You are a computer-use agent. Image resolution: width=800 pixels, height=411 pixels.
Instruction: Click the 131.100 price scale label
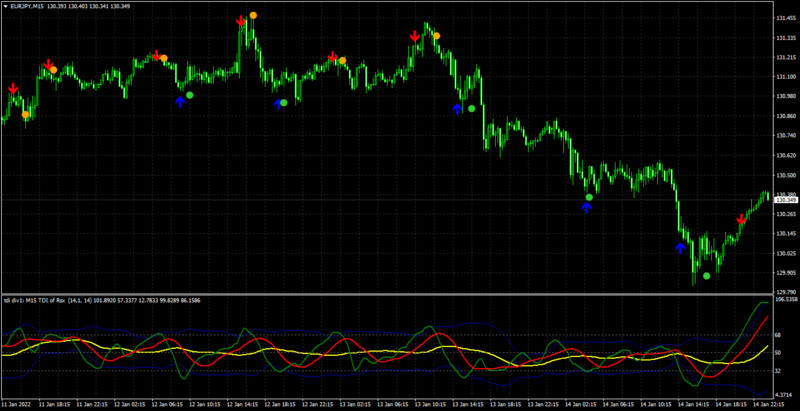click(786, 77)
